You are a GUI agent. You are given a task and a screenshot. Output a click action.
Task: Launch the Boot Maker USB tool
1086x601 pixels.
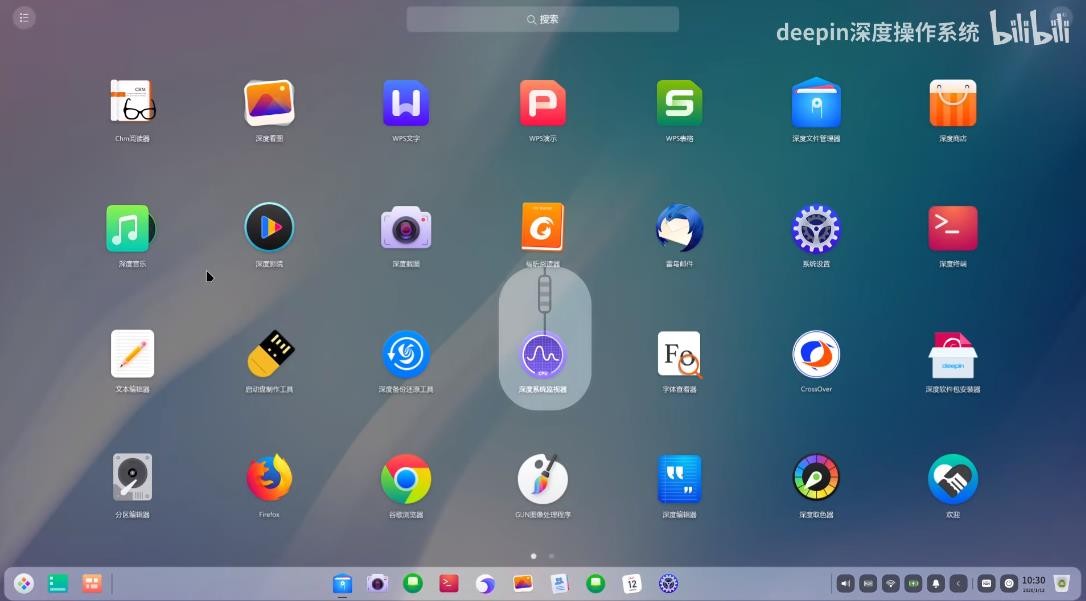[271, 354]
